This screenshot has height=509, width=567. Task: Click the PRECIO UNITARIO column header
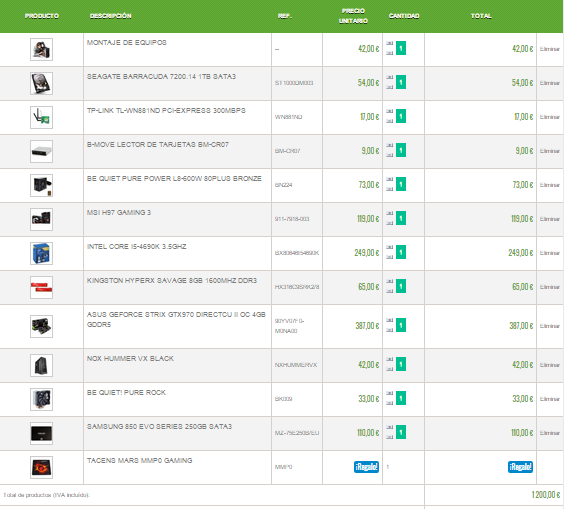pyautogui.click(x=353, y=16)
